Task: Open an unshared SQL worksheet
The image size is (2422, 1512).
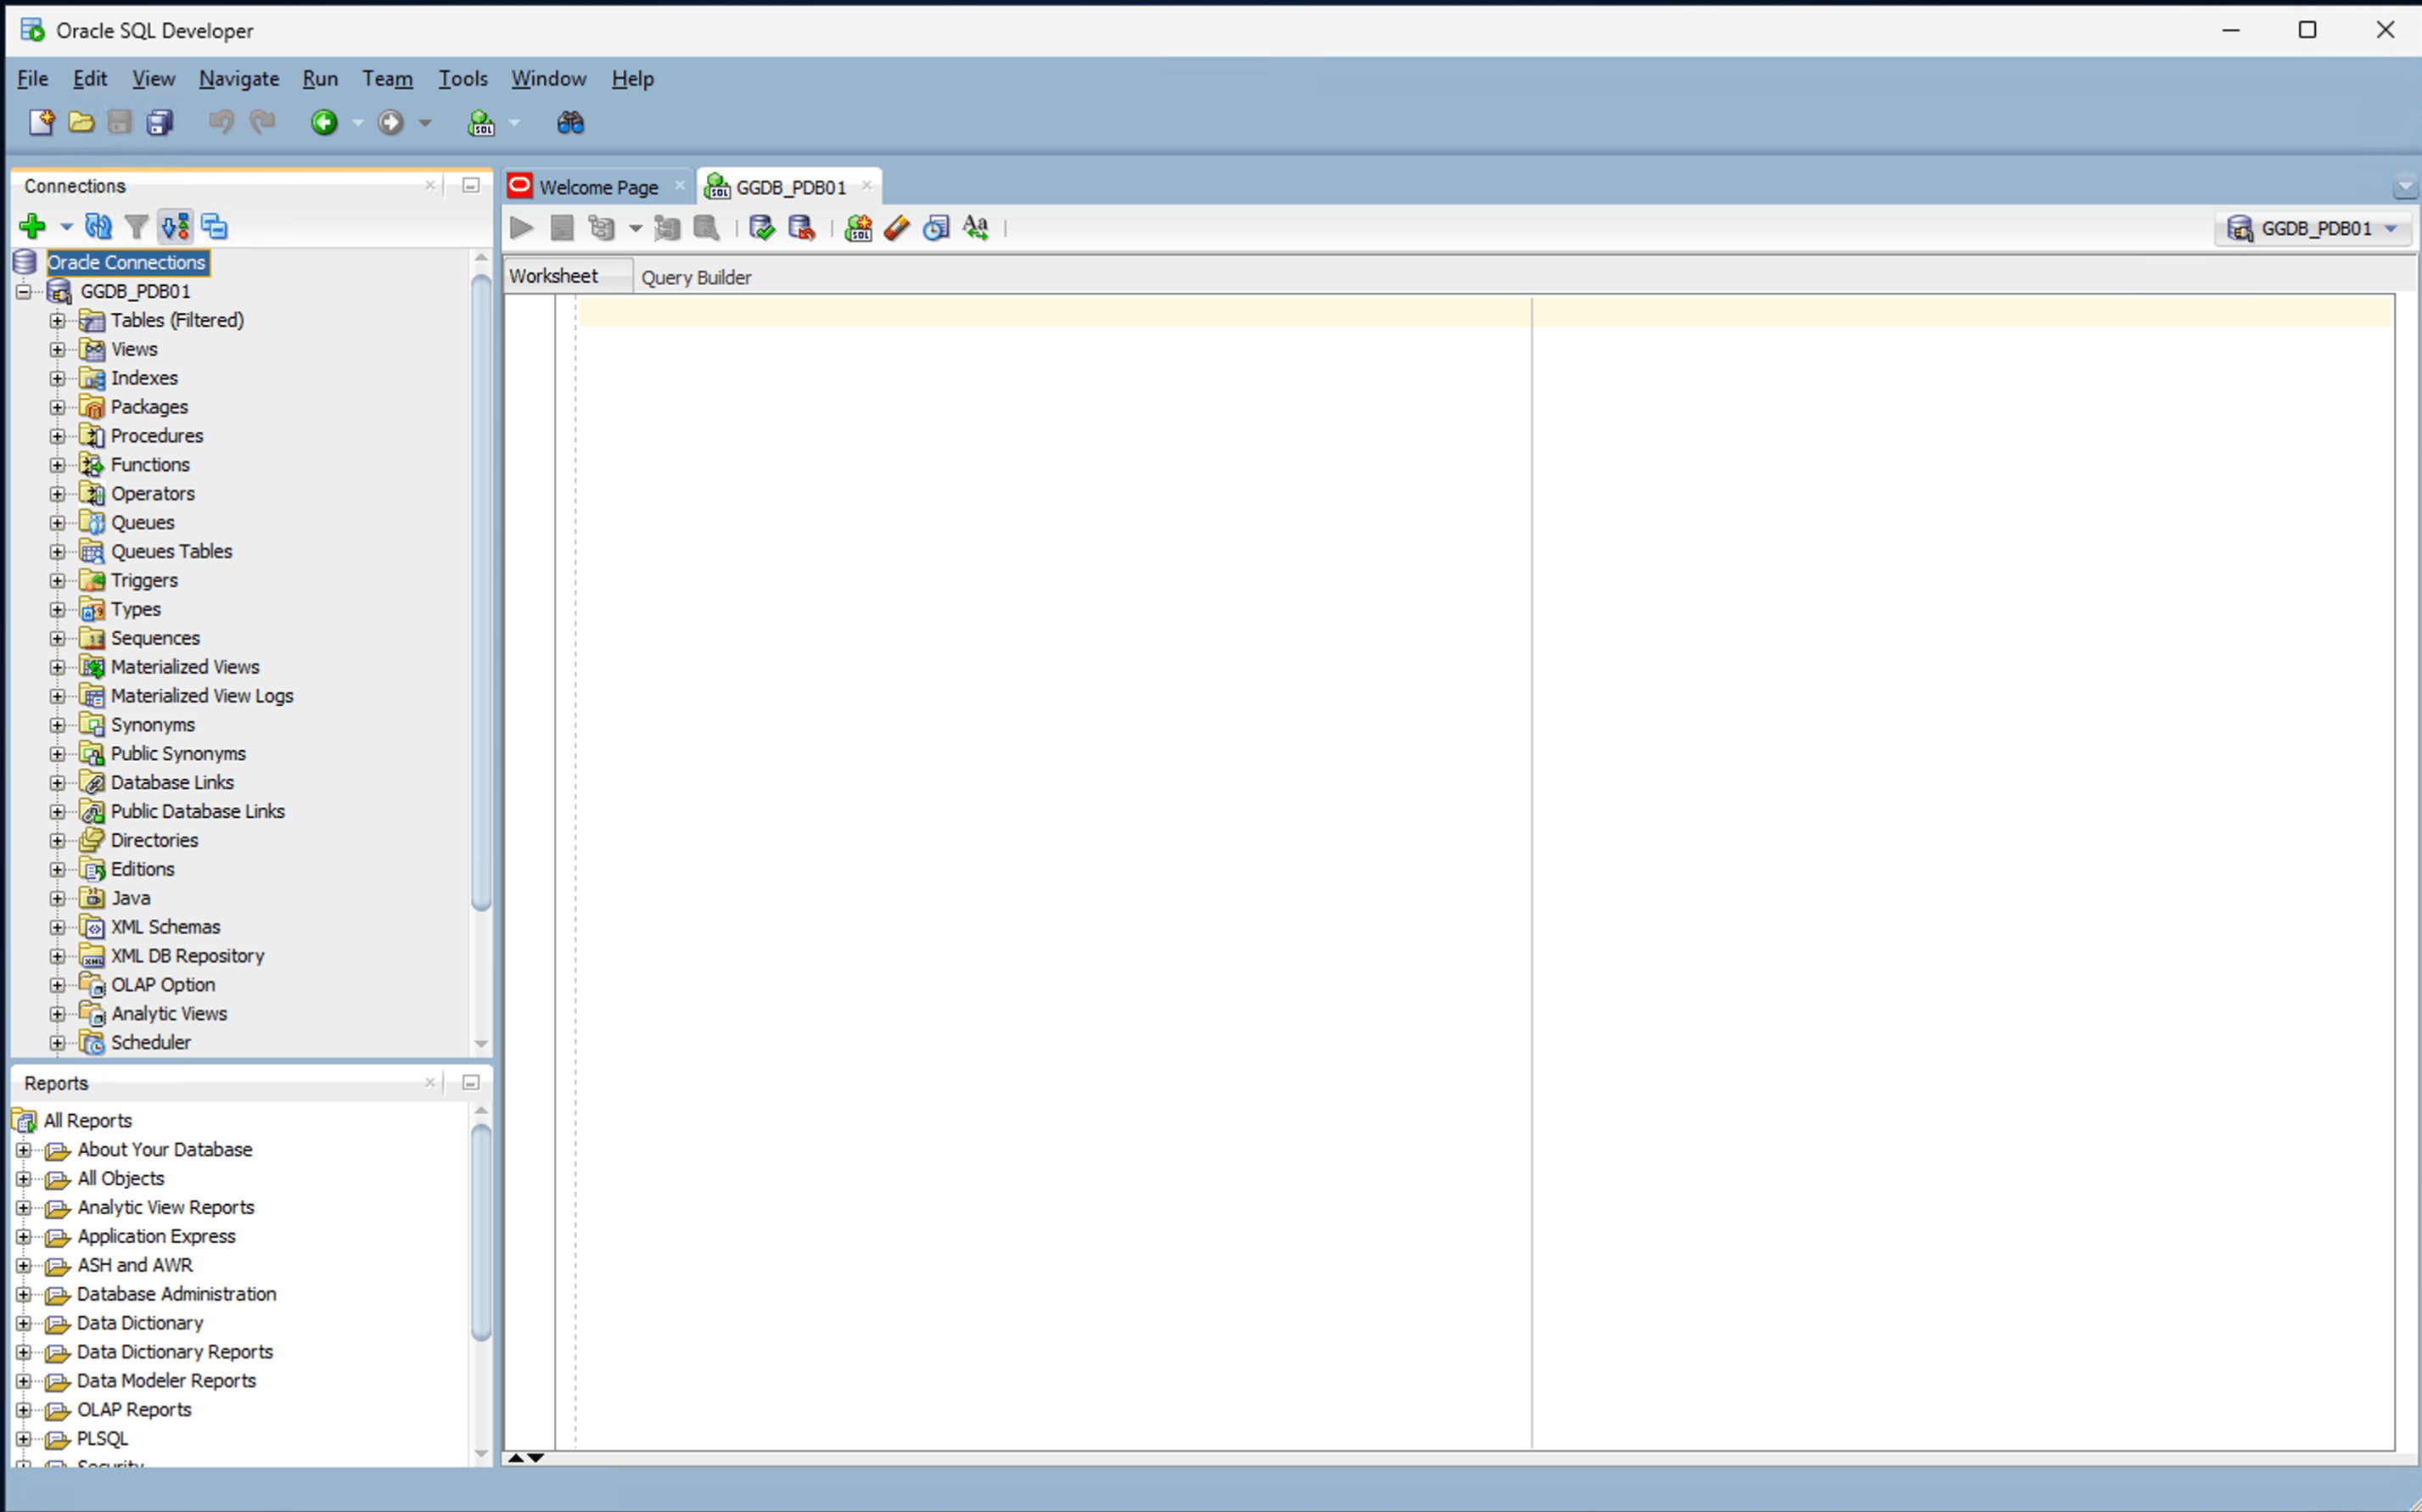Action: pyautogui.click(x=858, y=227)
